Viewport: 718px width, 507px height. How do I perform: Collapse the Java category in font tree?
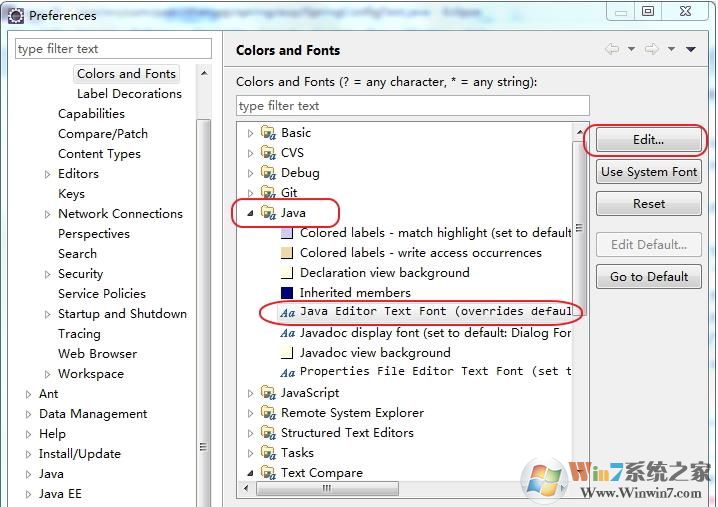point(250,213)
